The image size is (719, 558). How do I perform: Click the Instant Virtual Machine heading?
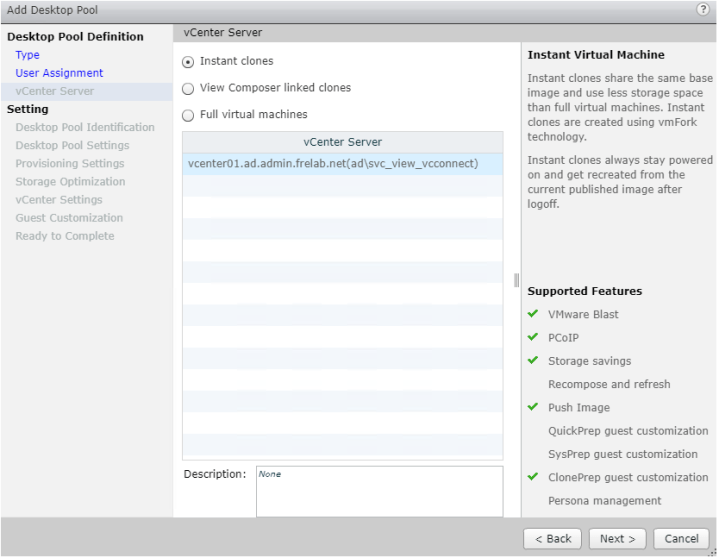596,55
